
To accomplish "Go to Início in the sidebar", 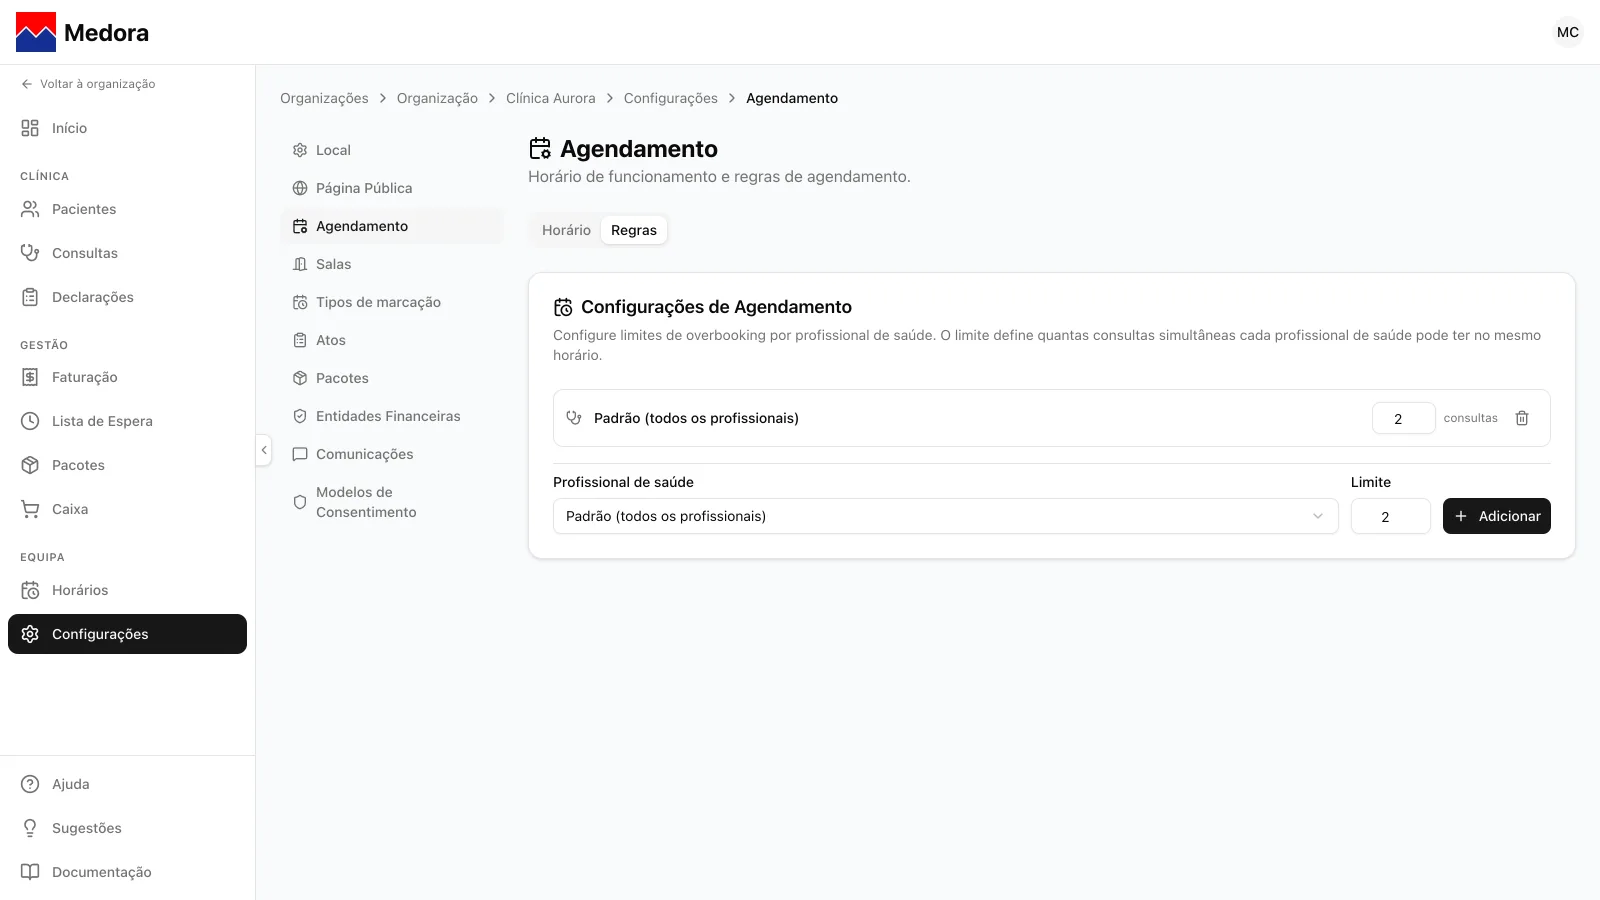I will click(127, 128).
